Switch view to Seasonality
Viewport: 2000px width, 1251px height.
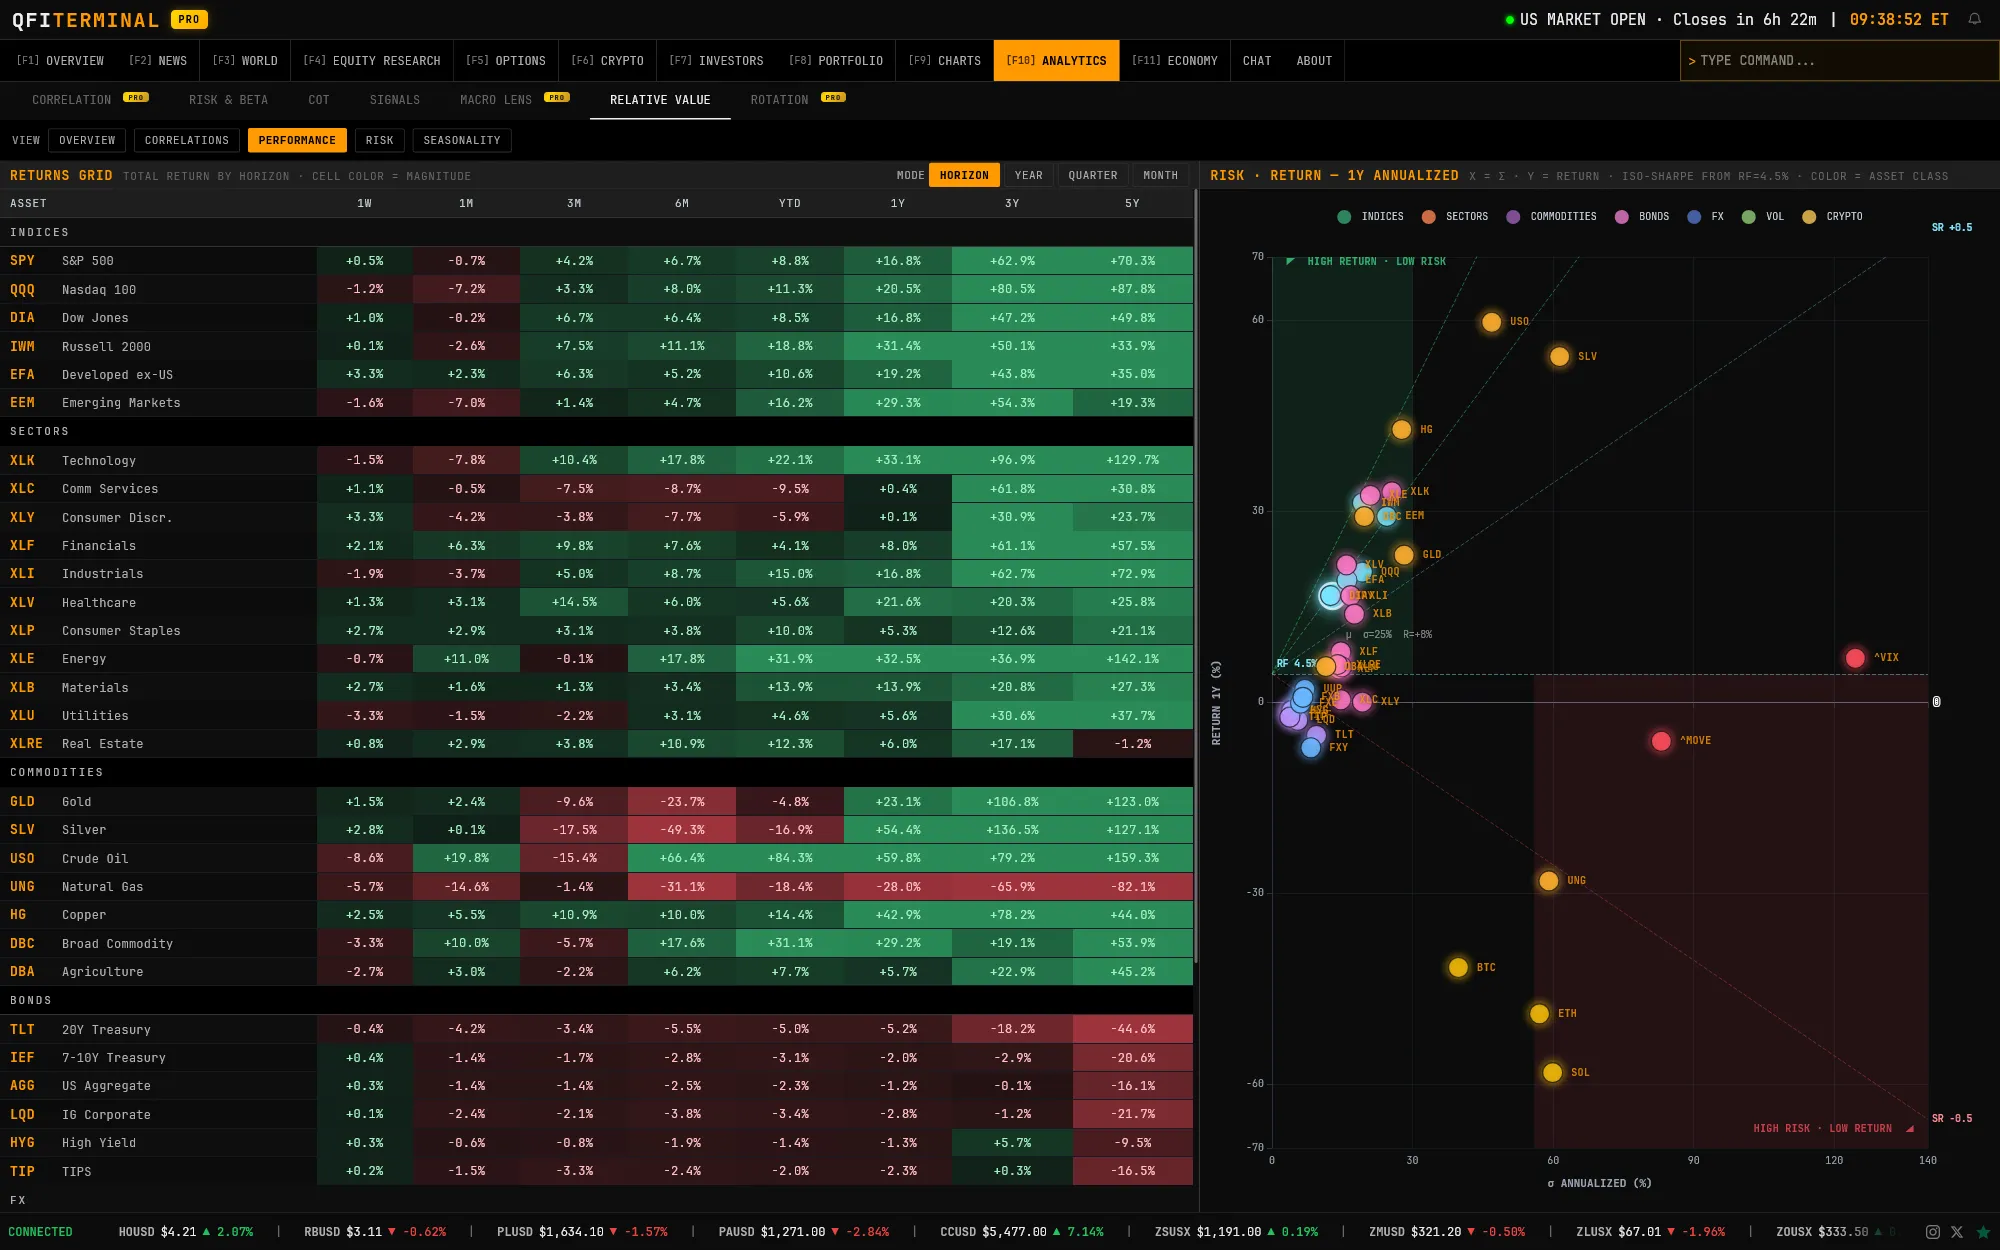pos(461,141)
